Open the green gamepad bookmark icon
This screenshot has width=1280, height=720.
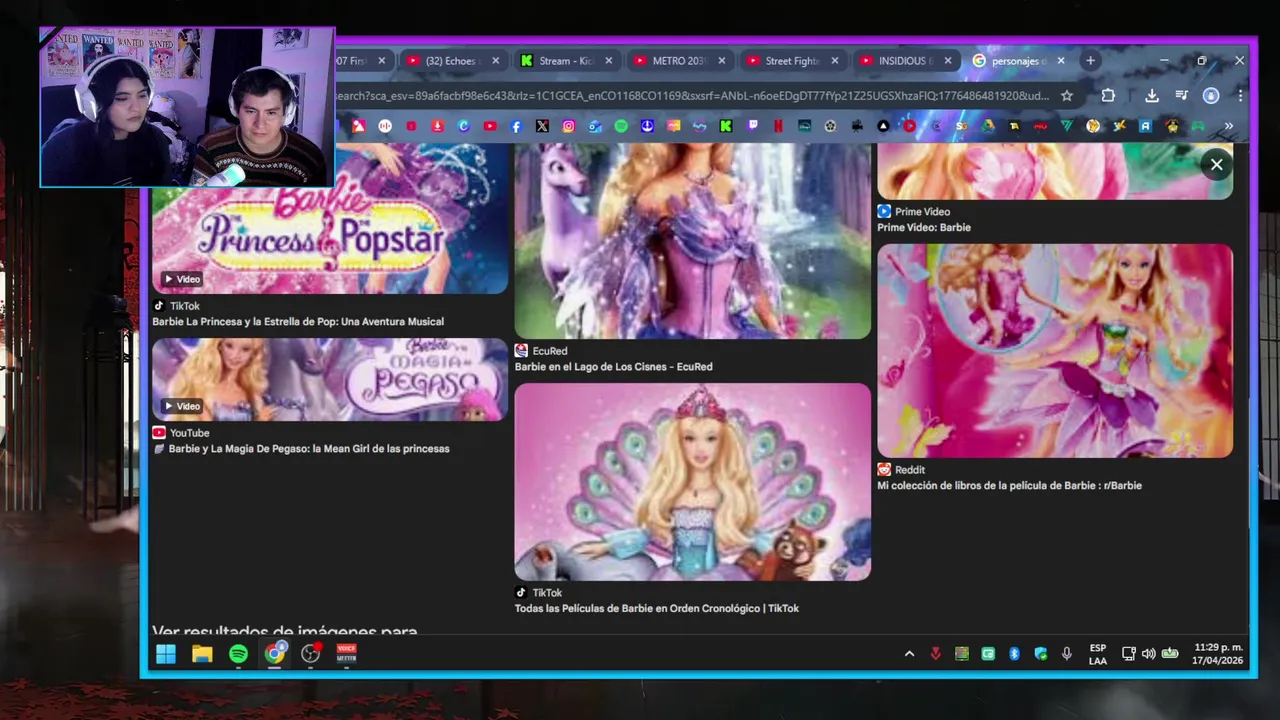(x=1198, y=126)
